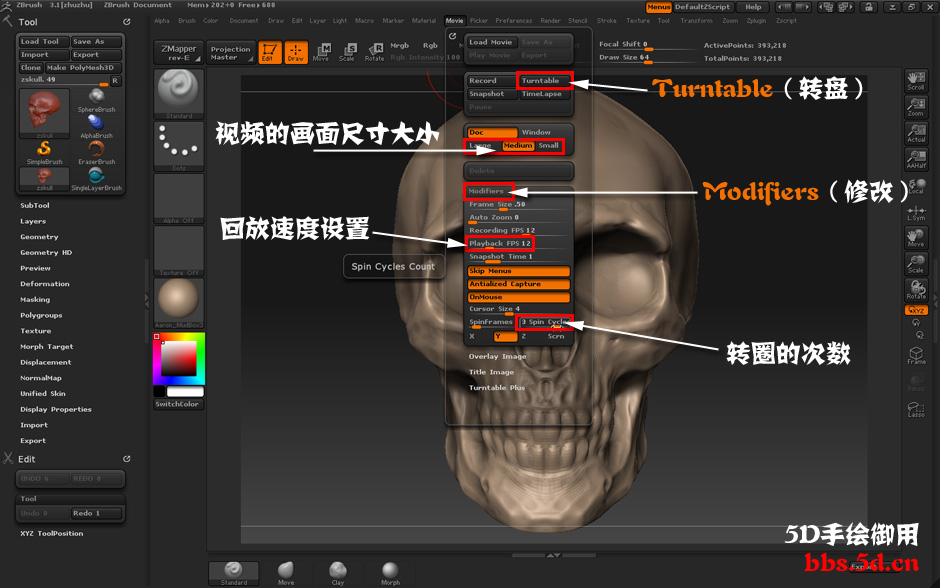This screenshot has height=588, width=940.
Task: Select the SimpleBrush tool
Action: click(44, 152)
